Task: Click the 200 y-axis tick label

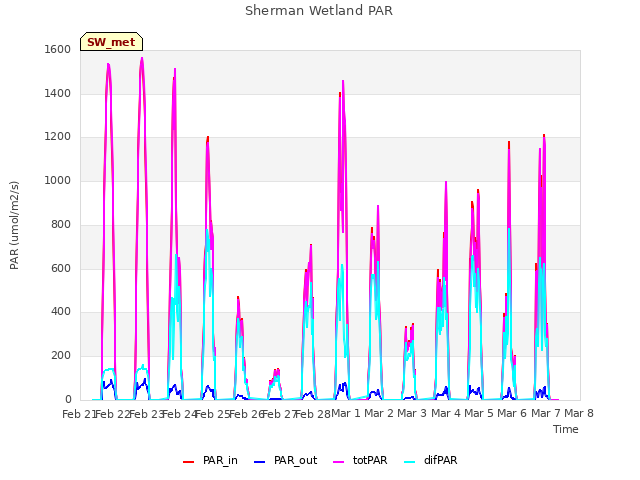Action: (61, 356)
